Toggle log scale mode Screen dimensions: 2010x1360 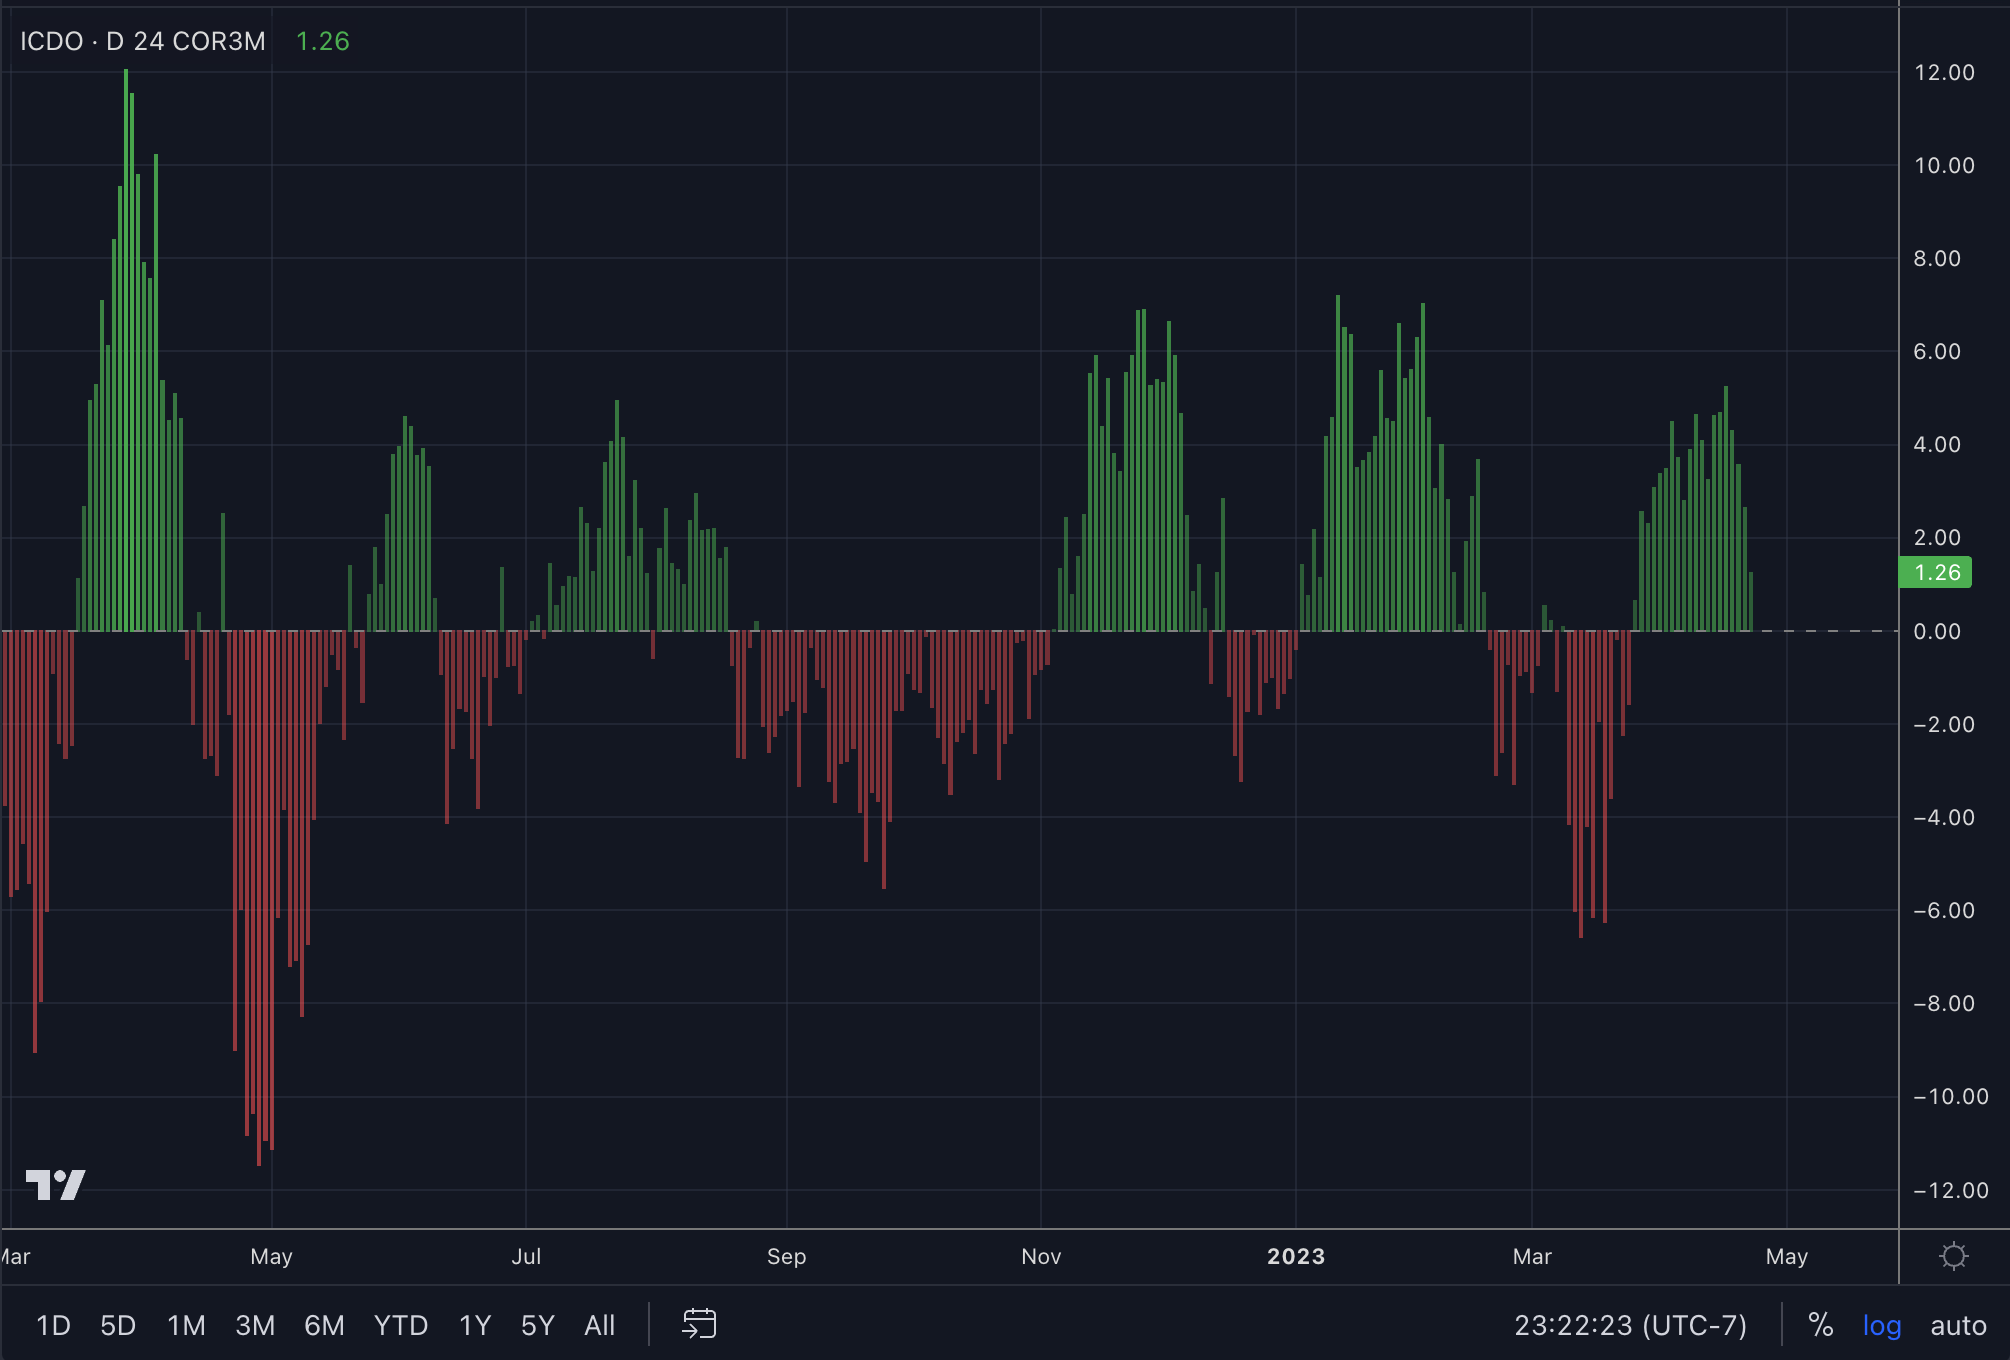[x=1881, y=1325]
